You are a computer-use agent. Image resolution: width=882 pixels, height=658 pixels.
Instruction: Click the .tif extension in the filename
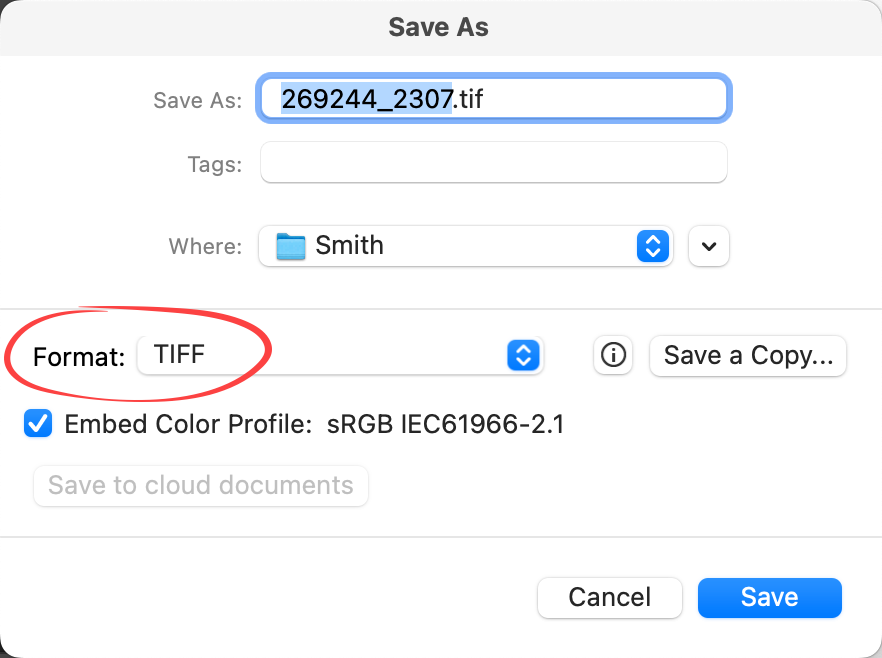click(x=475, y=99)
